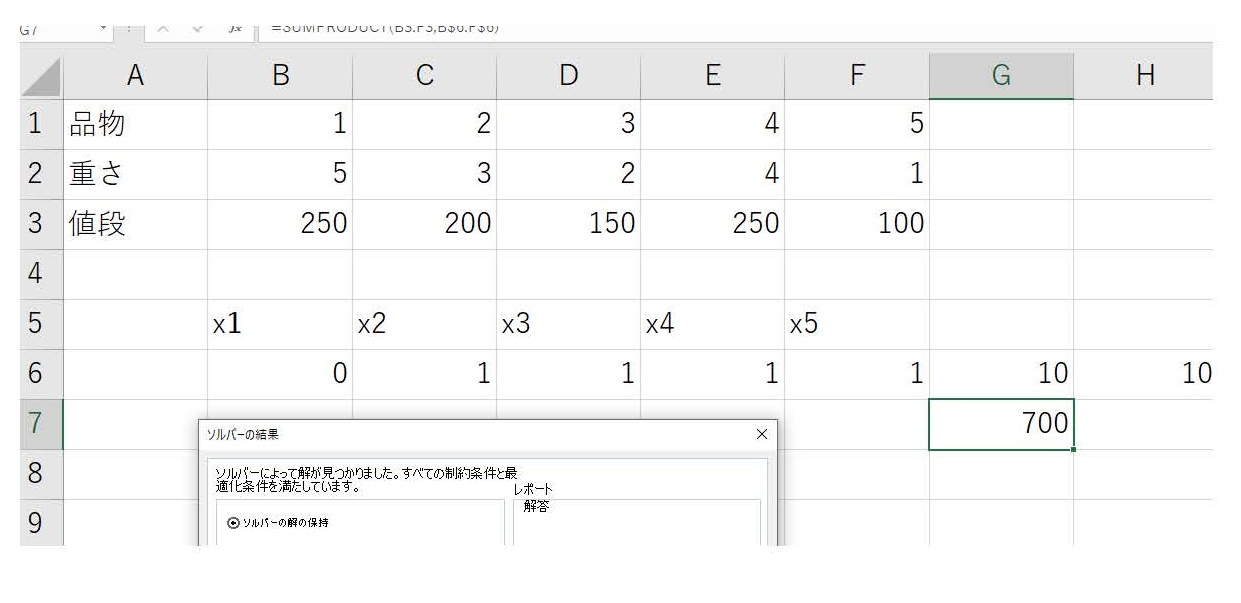Click cell B6 containing 0 under x1
The width and height of the screenshot is (1241, 603).
pos(280,374)
